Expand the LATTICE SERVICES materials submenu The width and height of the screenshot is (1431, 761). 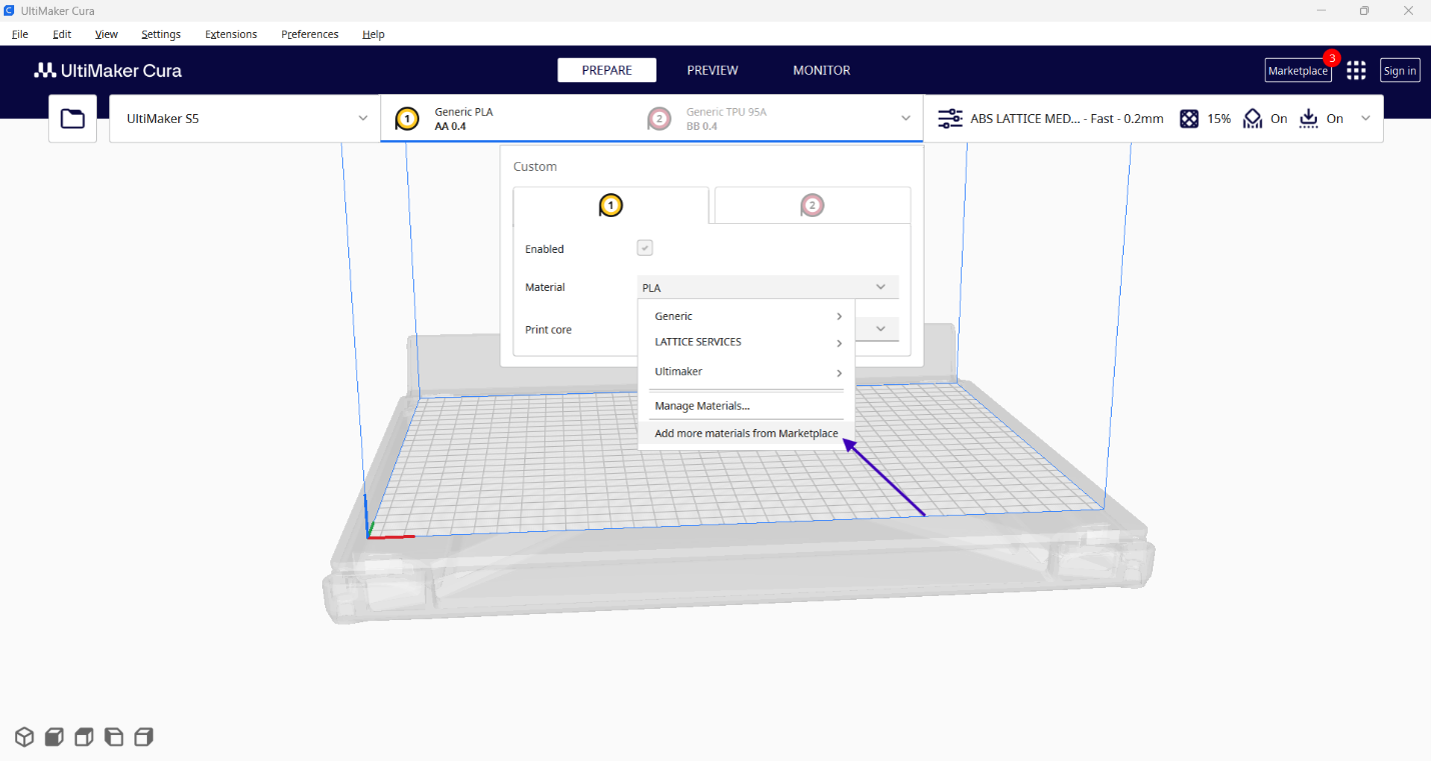746,342
